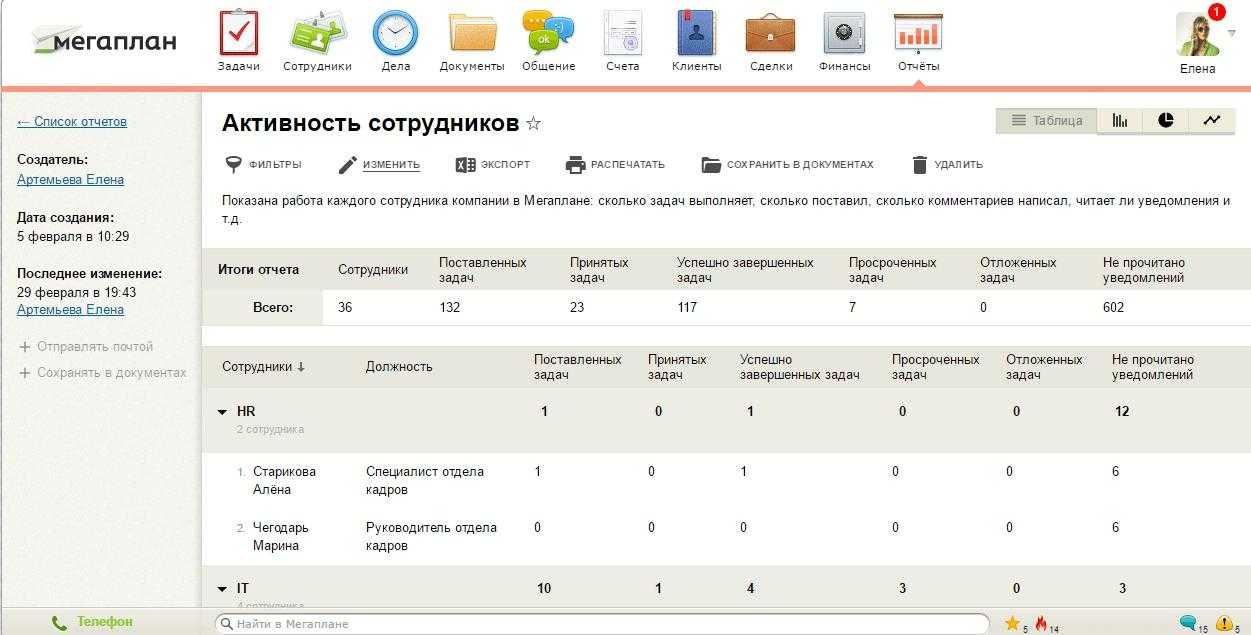Collapse the HR department group

[x=222, y=412]
